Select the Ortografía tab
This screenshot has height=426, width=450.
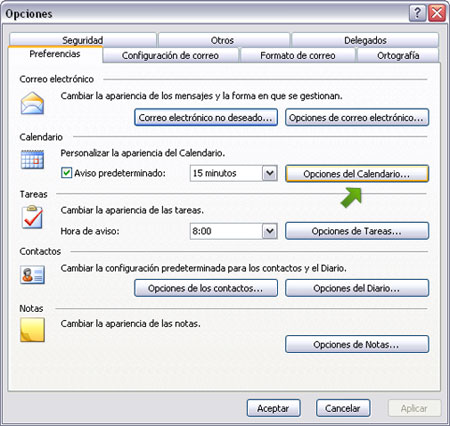398,55
